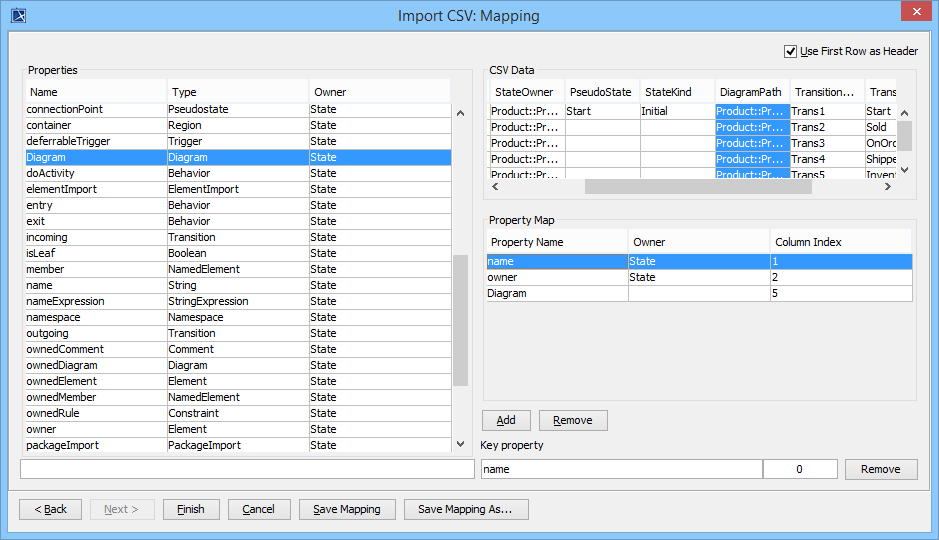
Task: Toggle Use First Row as Header checkbox
Action: pyautogui.click(x=791, y=51)
